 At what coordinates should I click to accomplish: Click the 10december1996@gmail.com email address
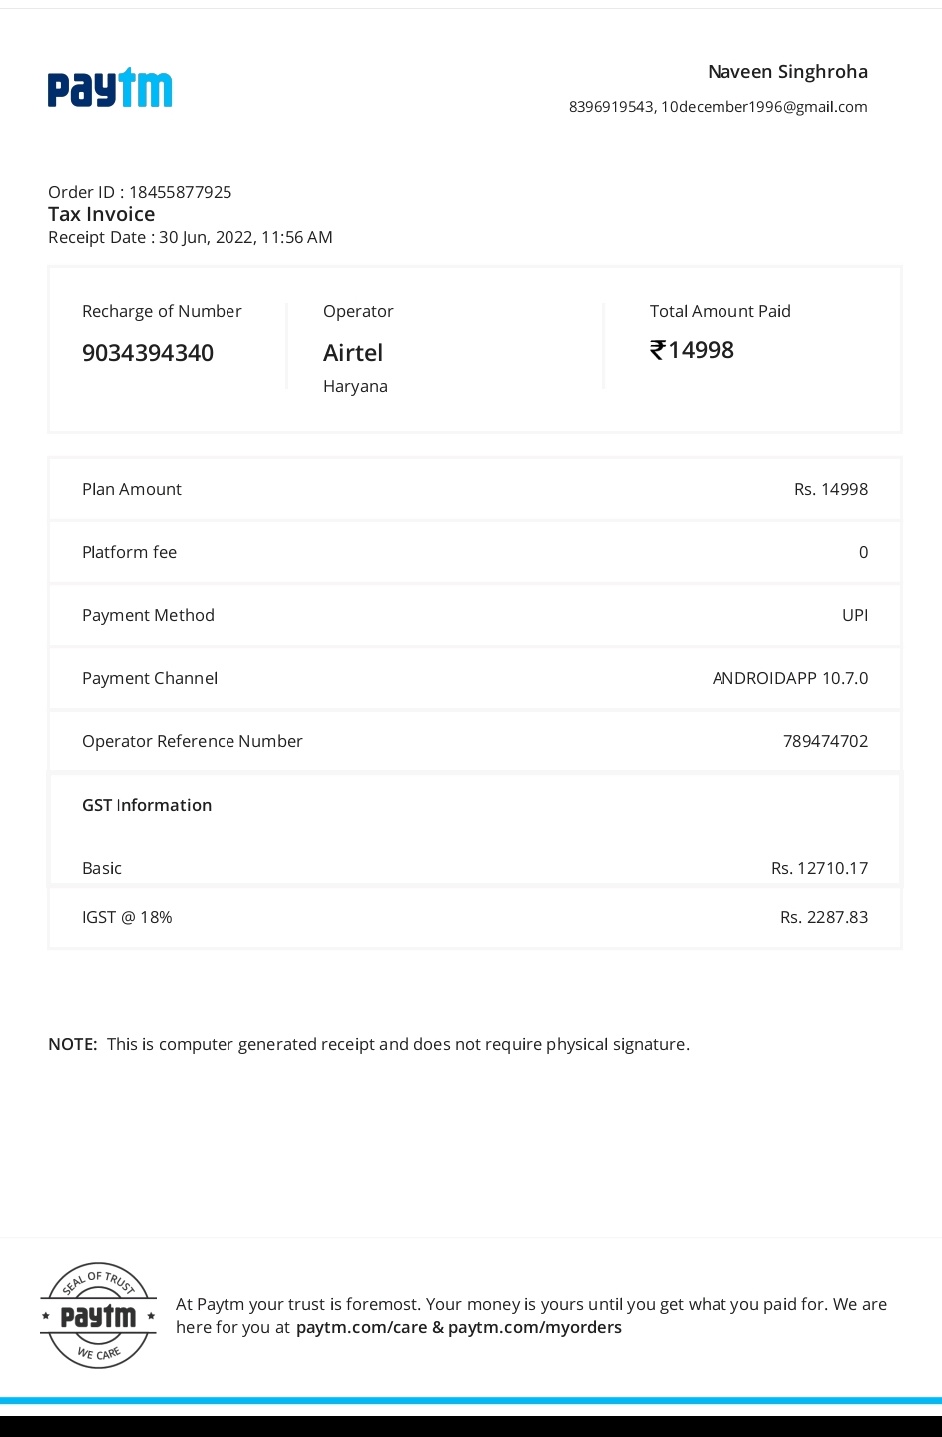764,107
